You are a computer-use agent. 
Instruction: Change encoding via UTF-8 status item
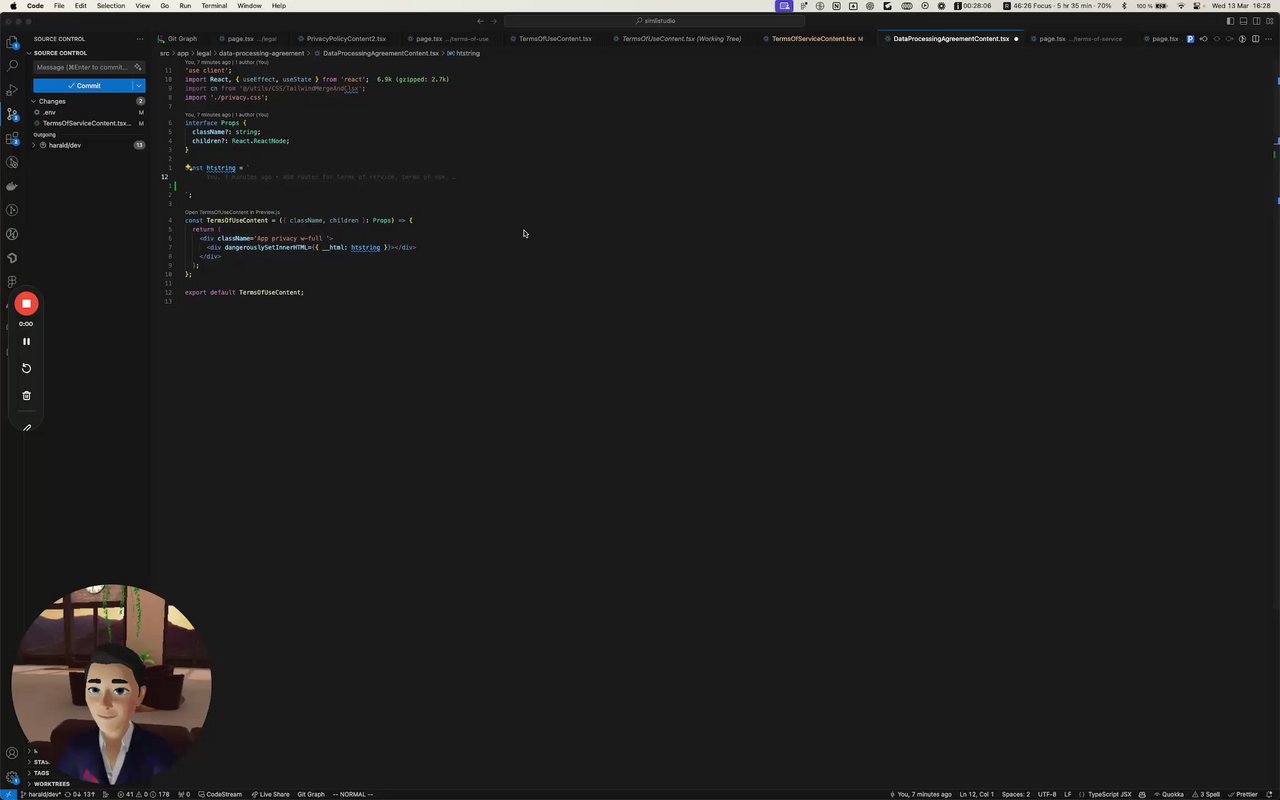pyautogui.click(x=1047, y=794)
